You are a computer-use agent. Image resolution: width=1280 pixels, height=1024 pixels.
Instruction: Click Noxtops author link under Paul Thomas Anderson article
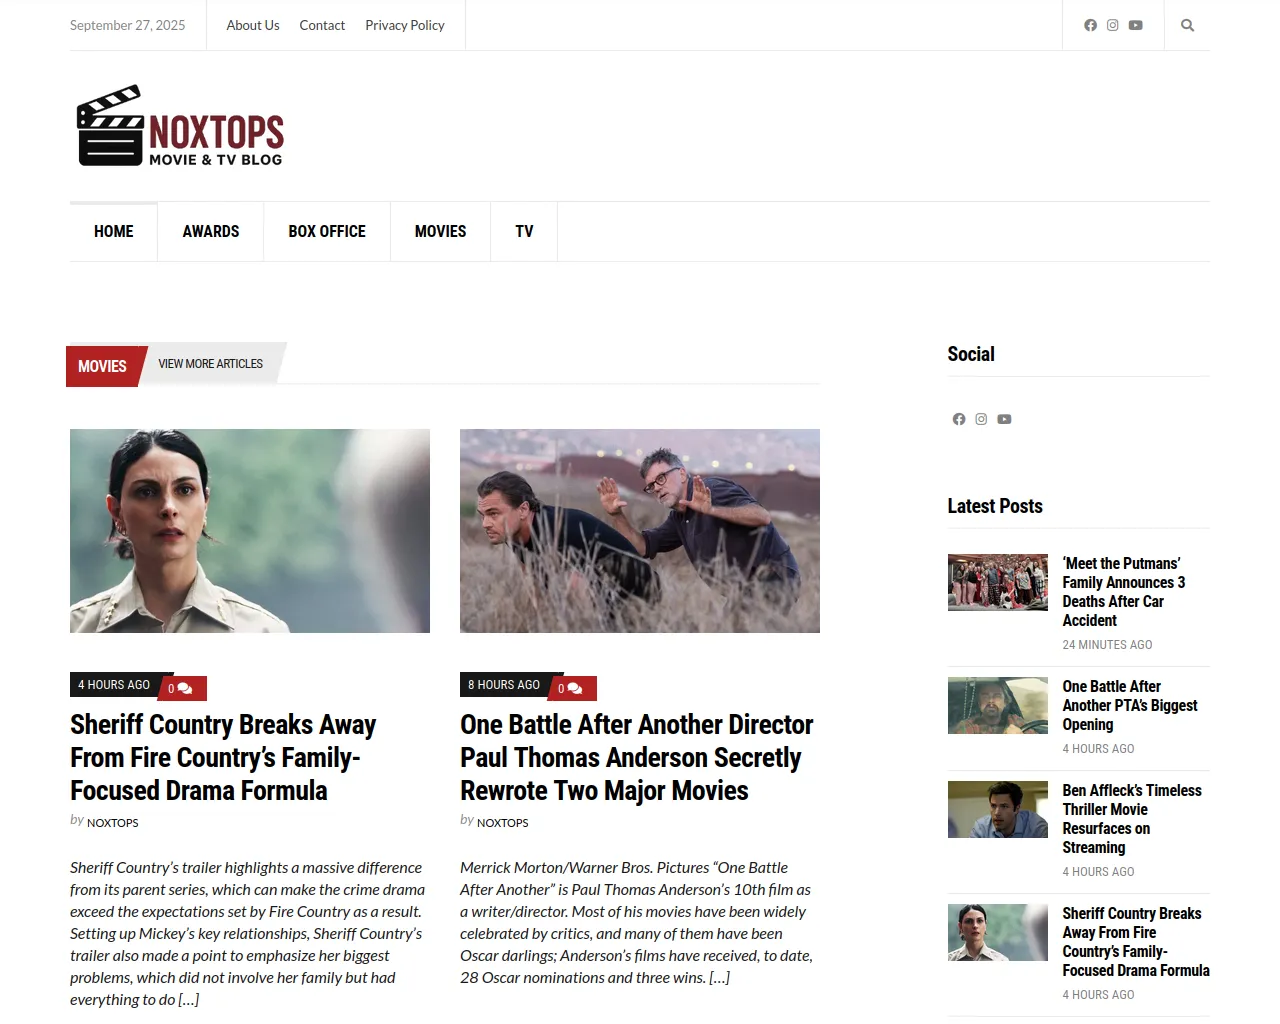pos(503,823)
